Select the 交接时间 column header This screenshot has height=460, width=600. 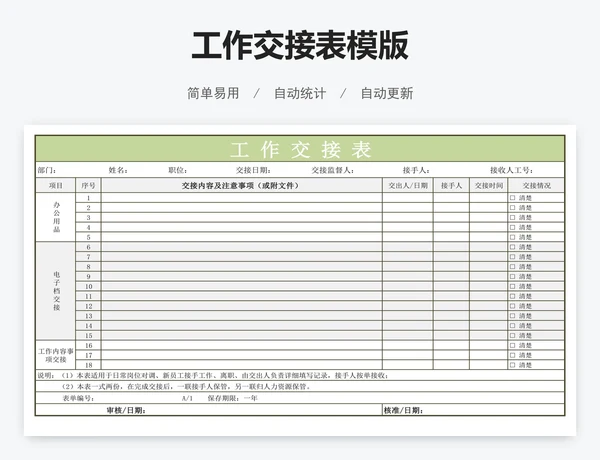click(x=489, y=186)
